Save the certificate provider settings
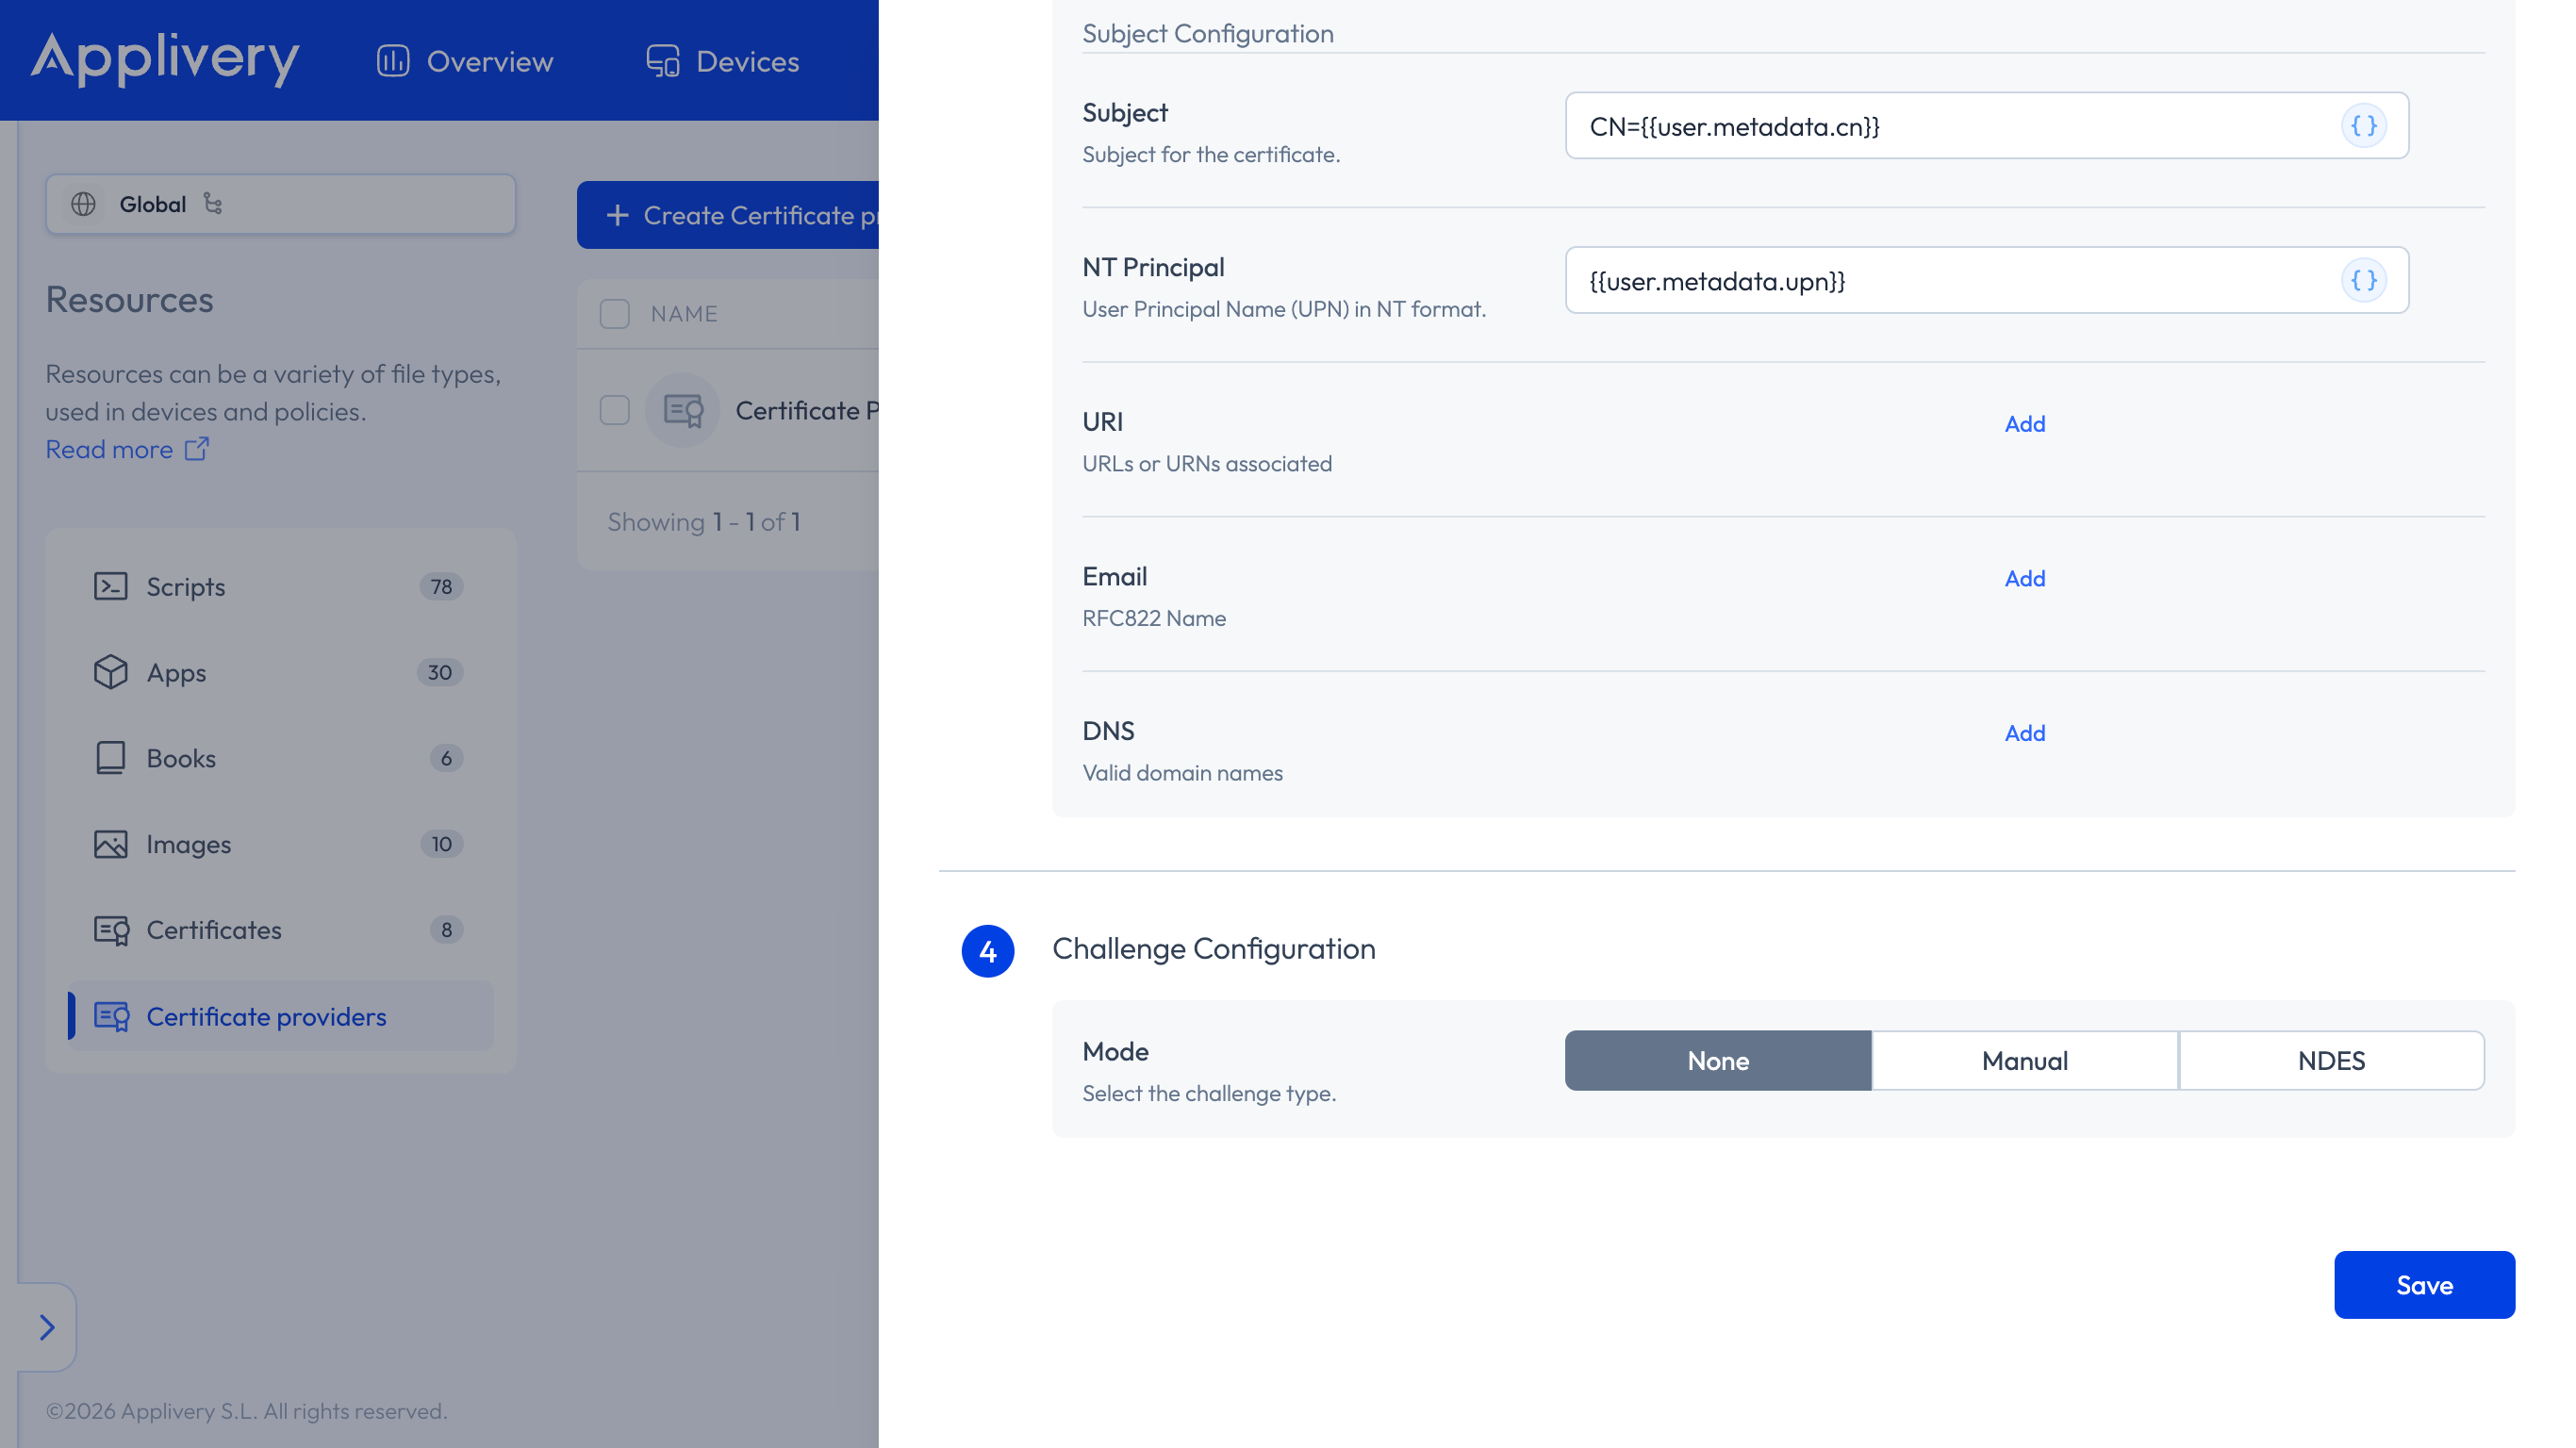 pyautogui.click(x=2424, y=1285)
